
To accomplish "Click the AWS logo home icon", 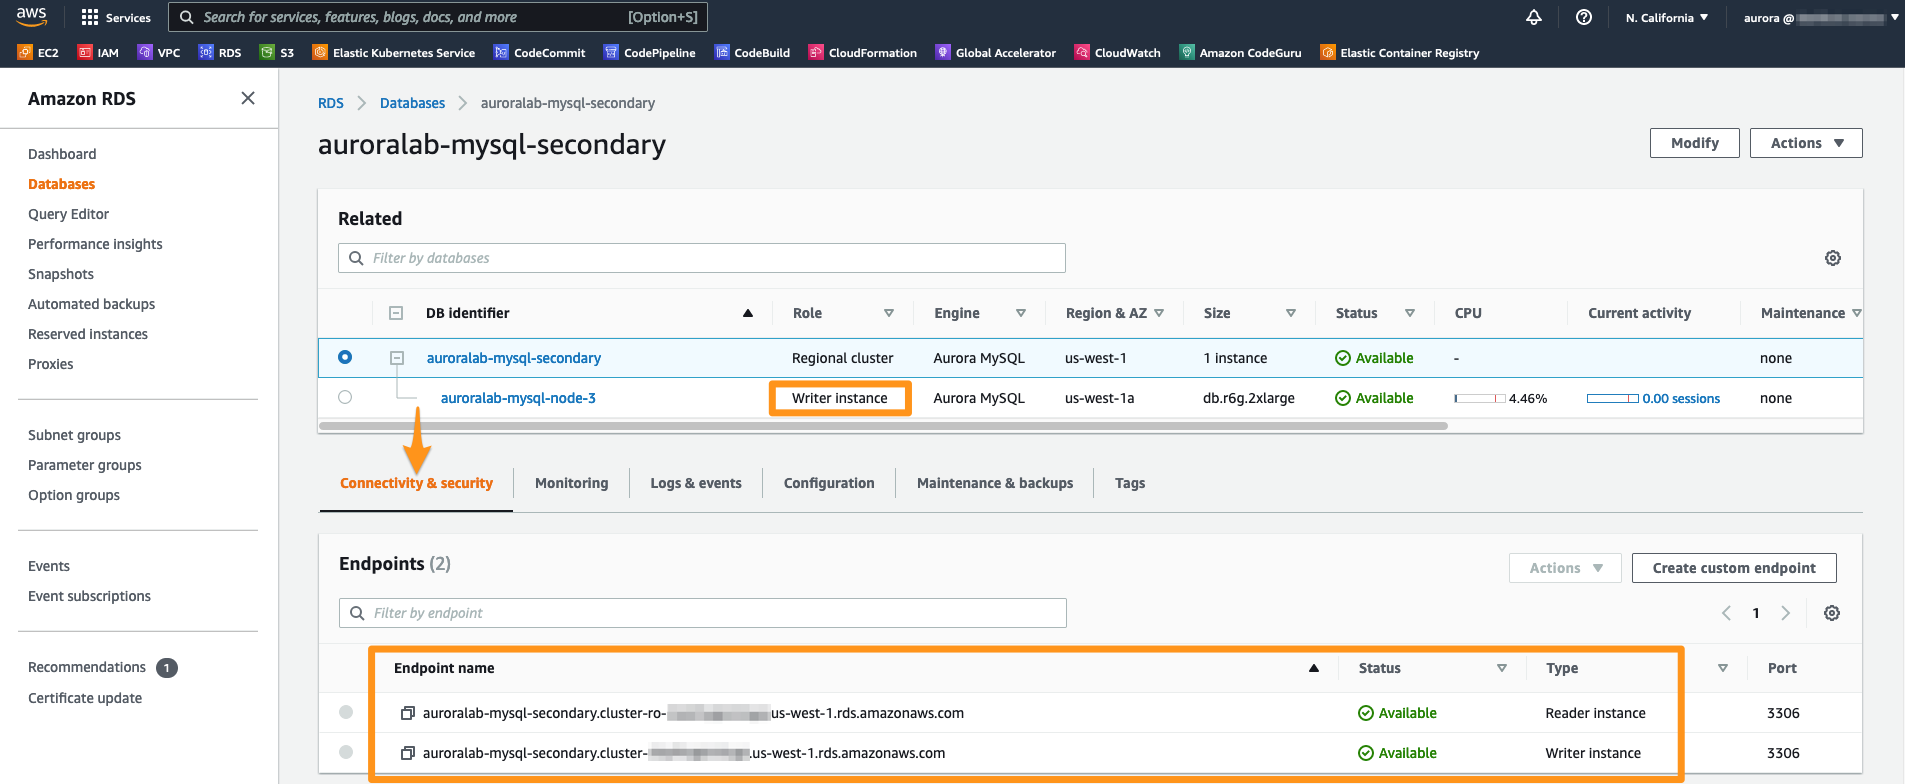I will click(x=32, y=16).
